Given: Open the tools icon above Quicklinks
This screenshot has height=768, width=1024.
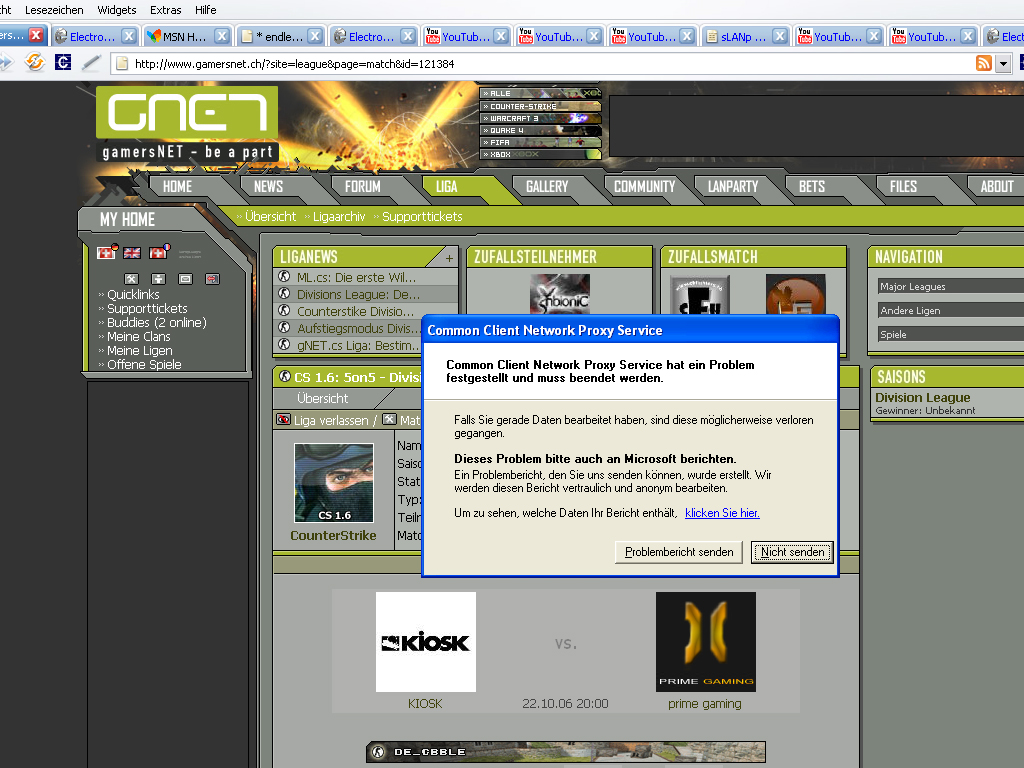Looking at the screenshot, I should (131, 279).
